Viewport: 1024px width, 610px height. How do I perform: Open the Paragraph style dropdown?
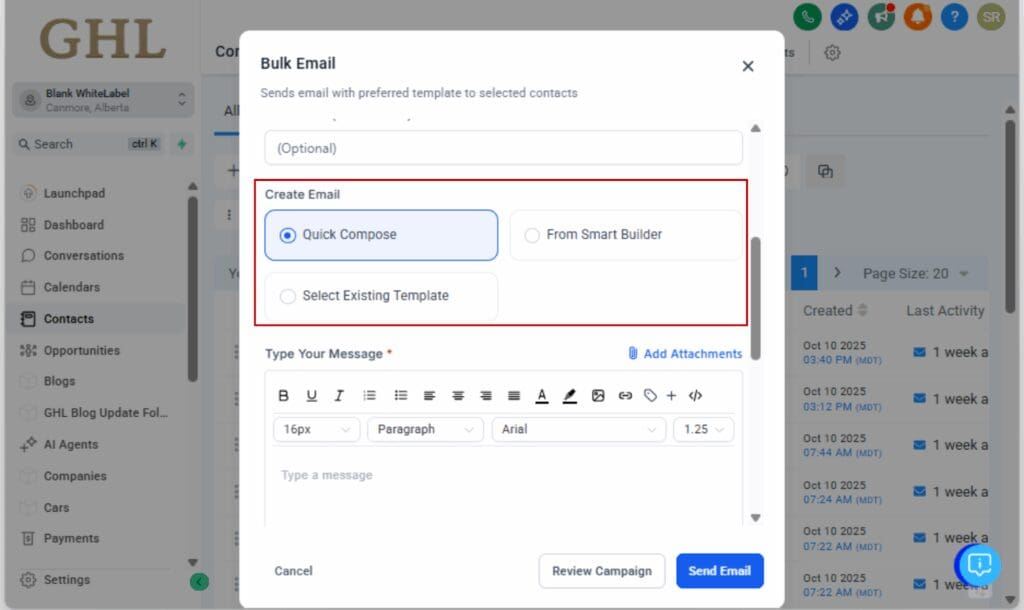pos(424,429)
